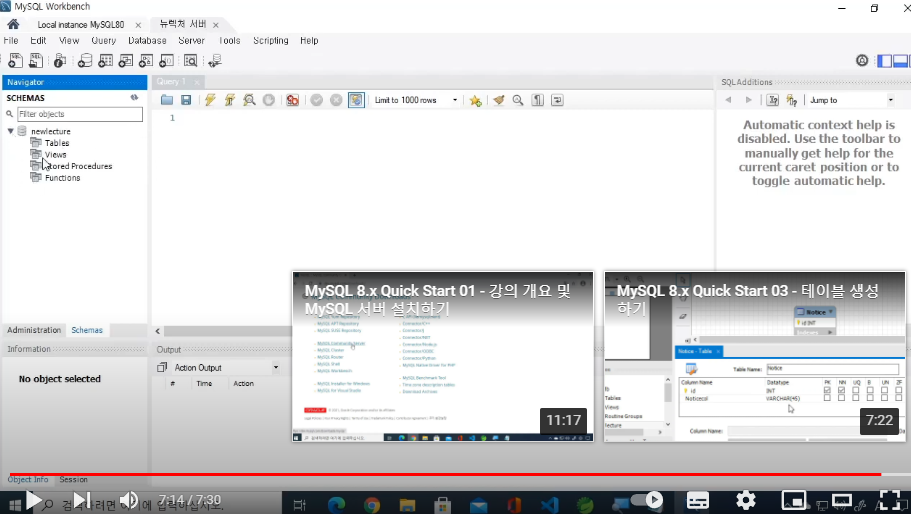Create a new view toolbar icon
Image resolution: width=911 pixels, height=514 pixels.
click(125, 60)
